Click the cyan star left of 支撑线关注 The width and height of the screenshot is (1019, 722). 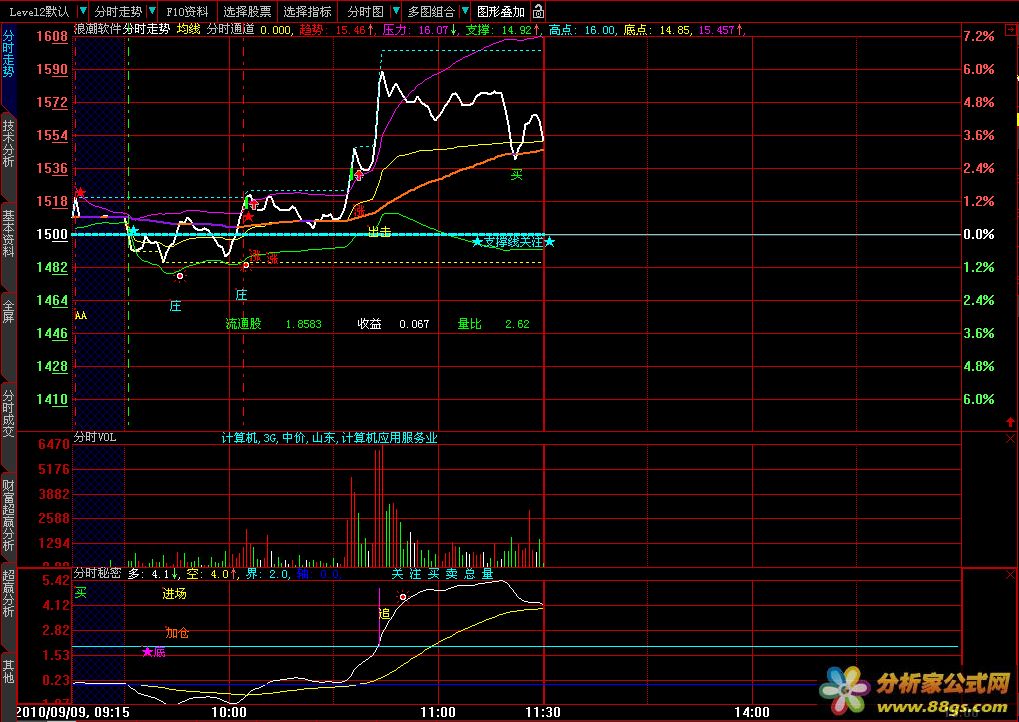coord(477,242)
